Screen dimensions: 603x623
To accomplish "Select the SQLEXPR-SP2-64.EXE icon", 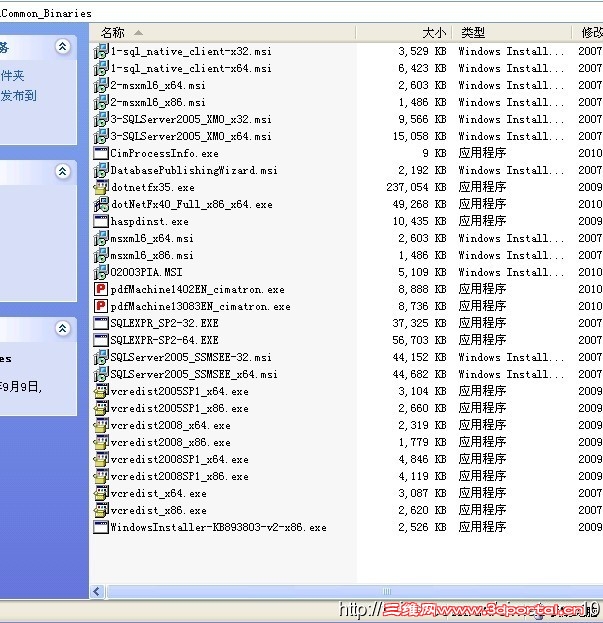I will click(101, 340).
